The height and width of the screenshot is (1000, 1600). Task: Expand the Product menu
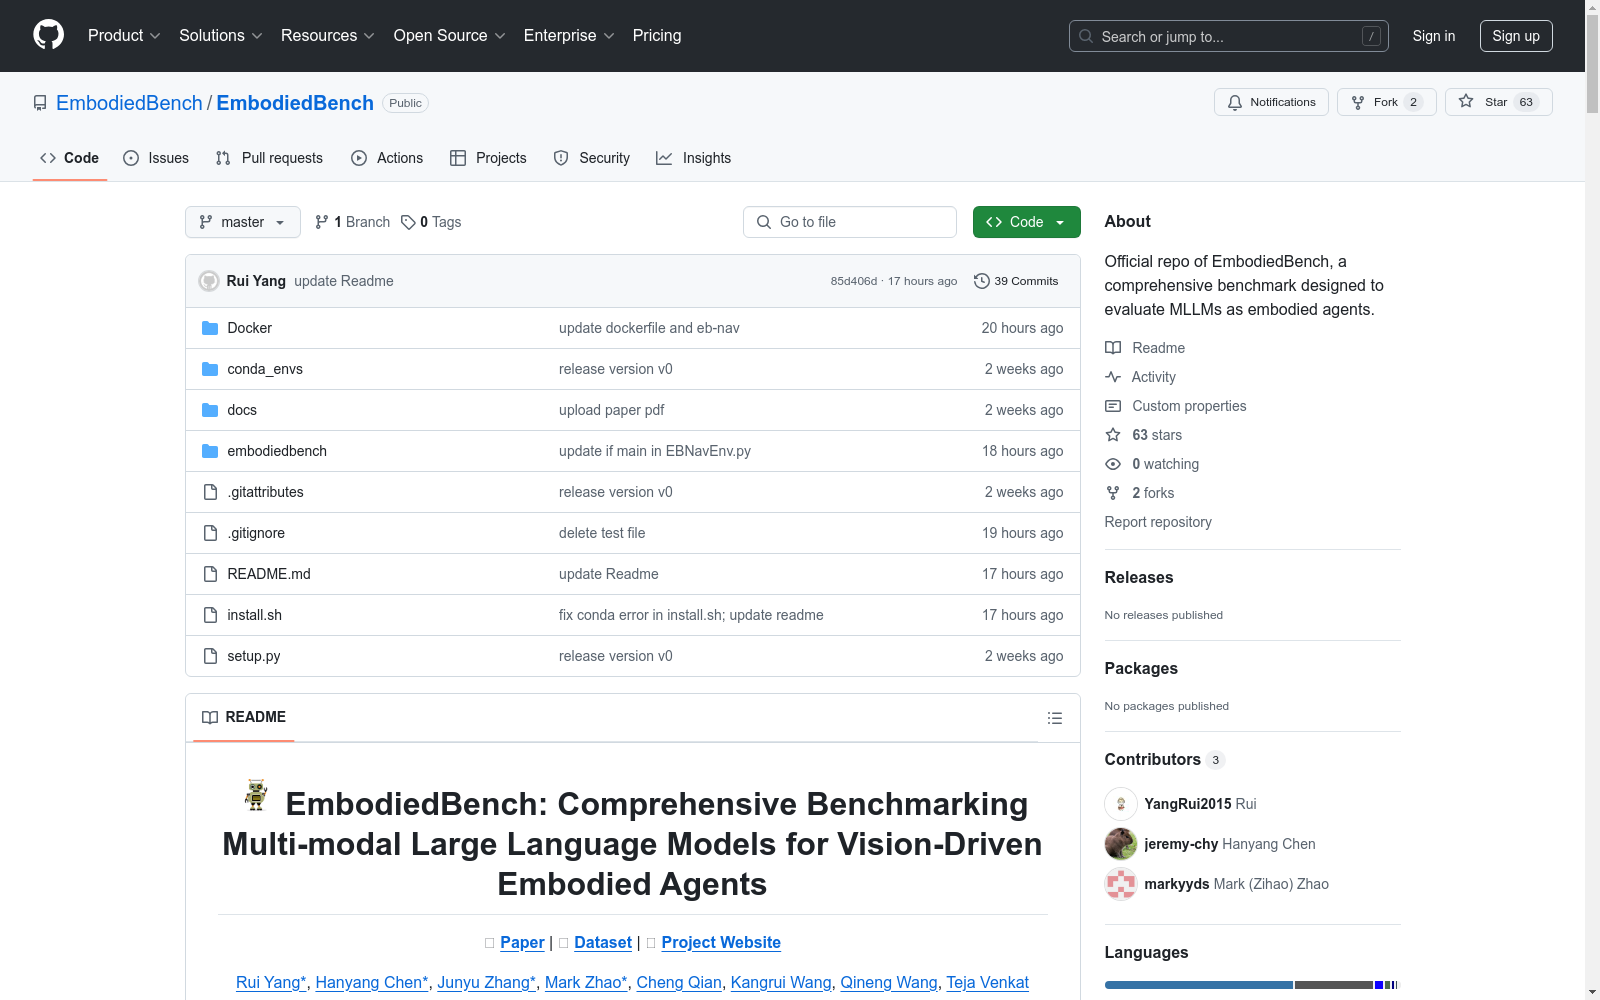[124, 35]
